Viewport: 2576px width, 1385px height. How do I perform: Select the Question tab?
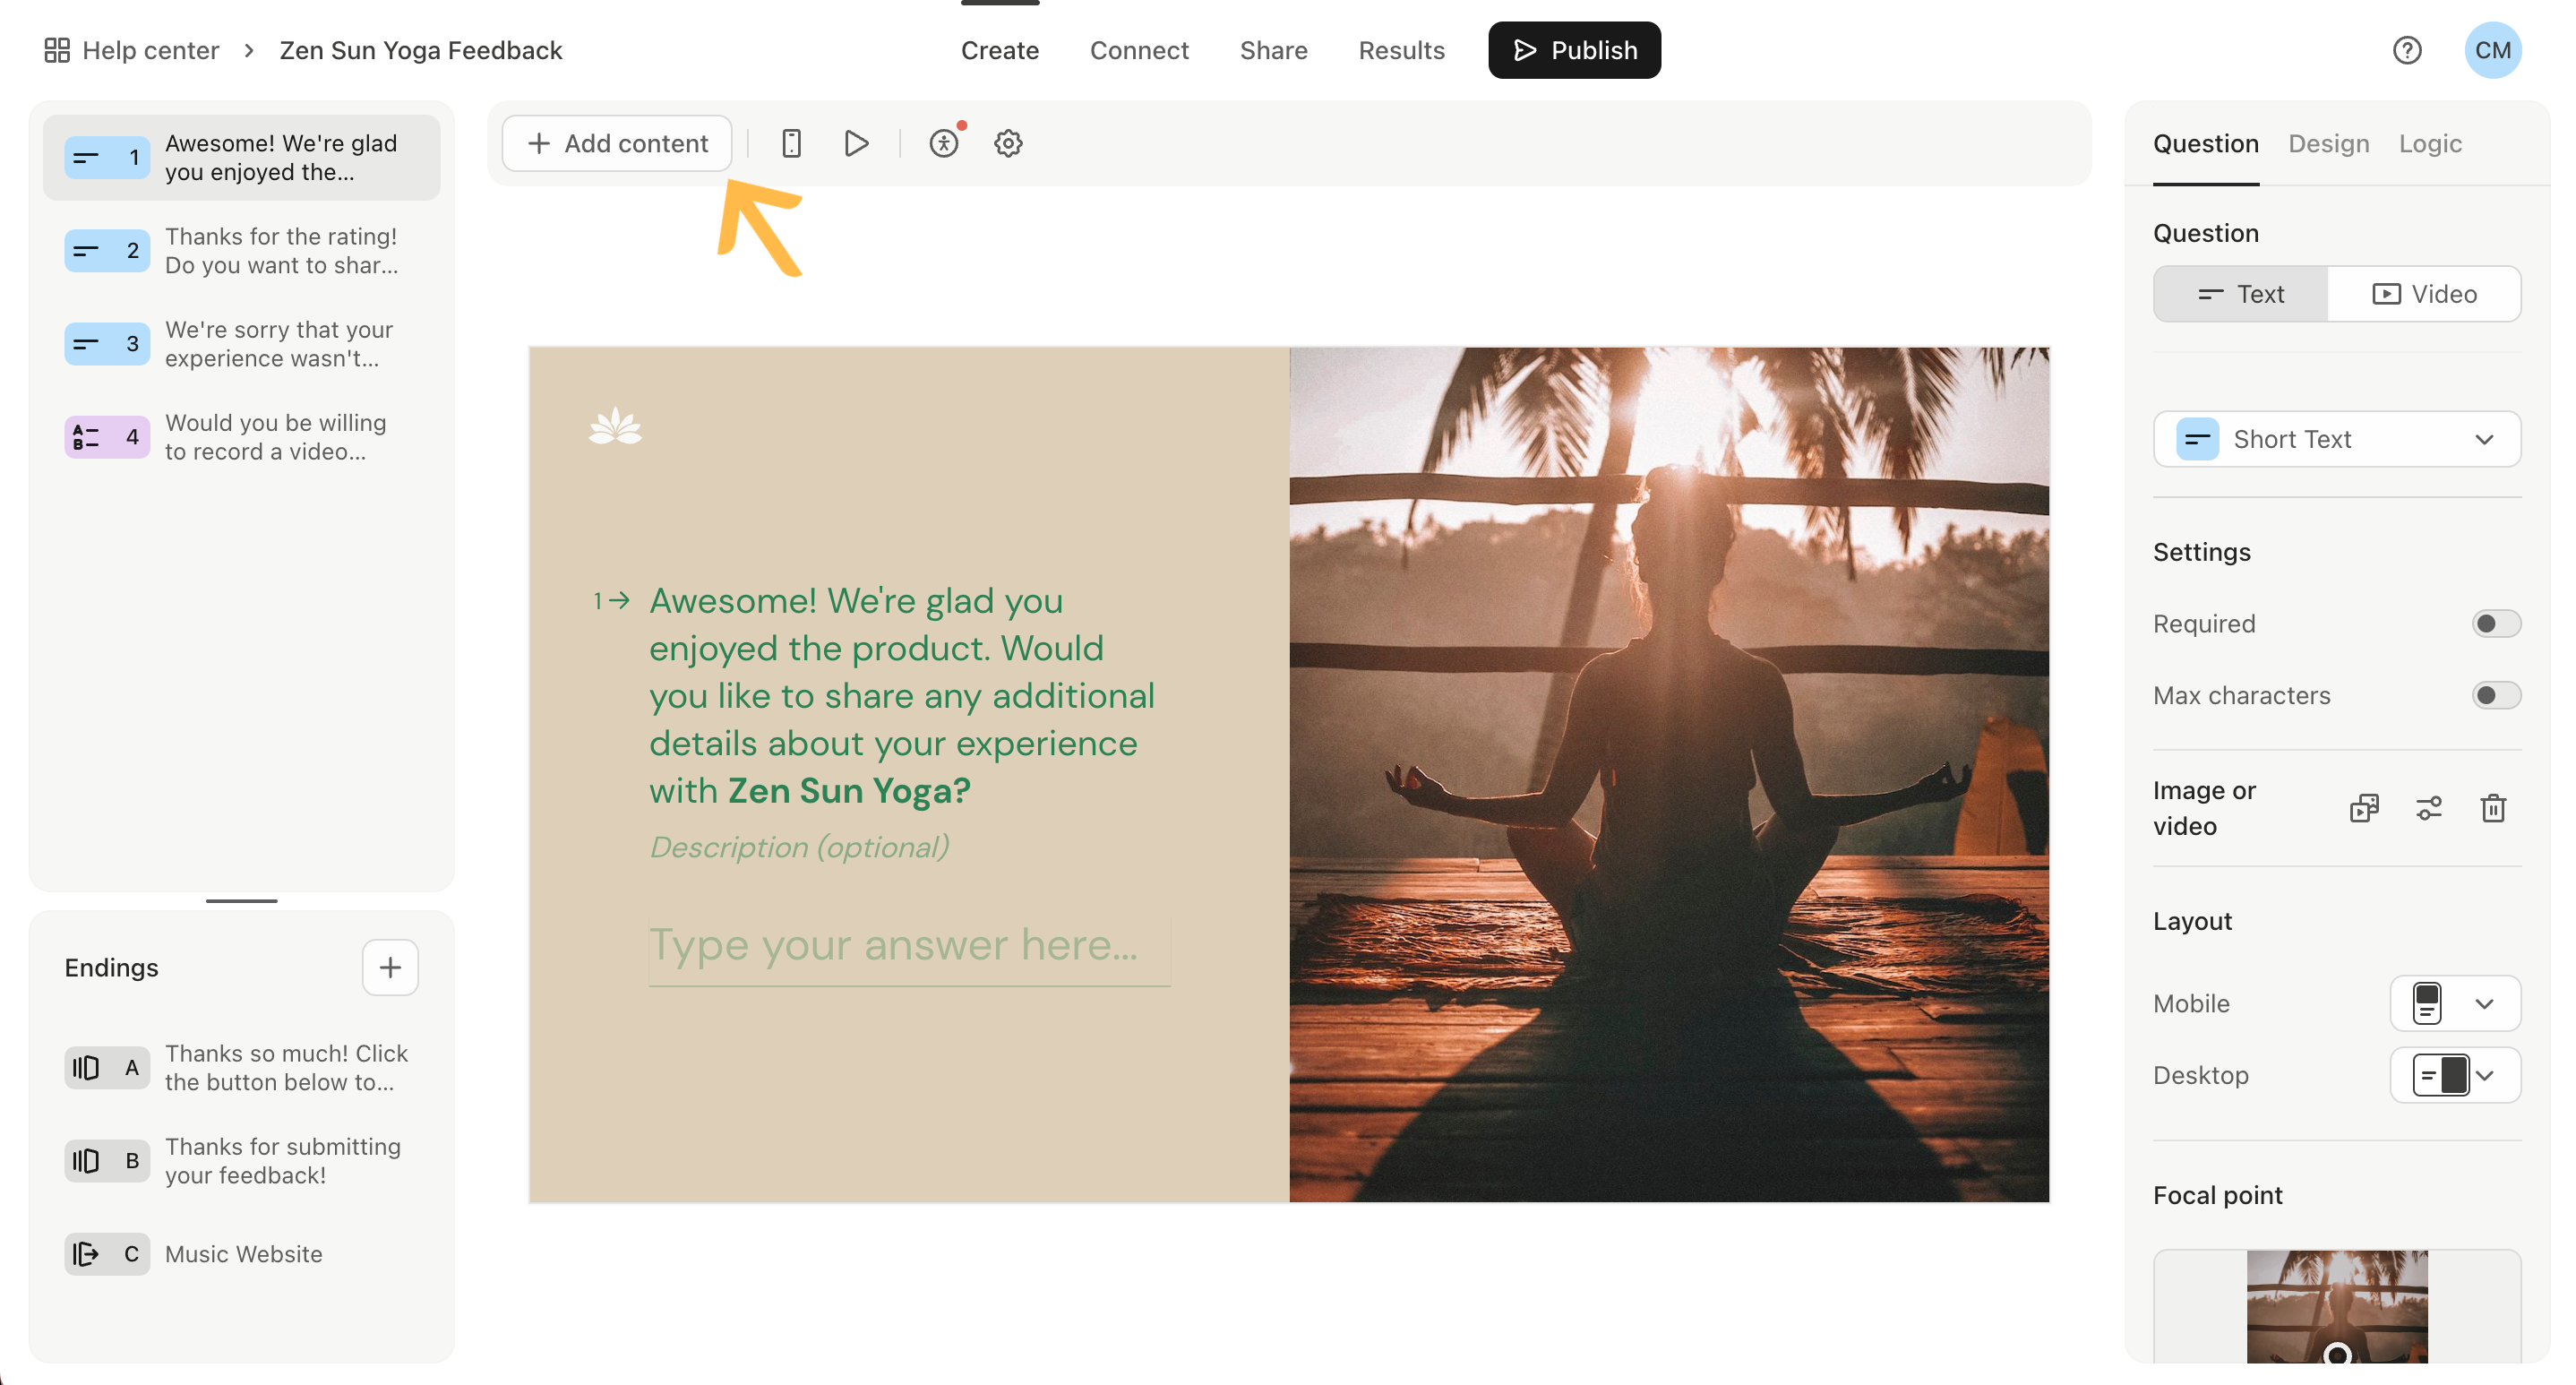[x=2205, y=144]
